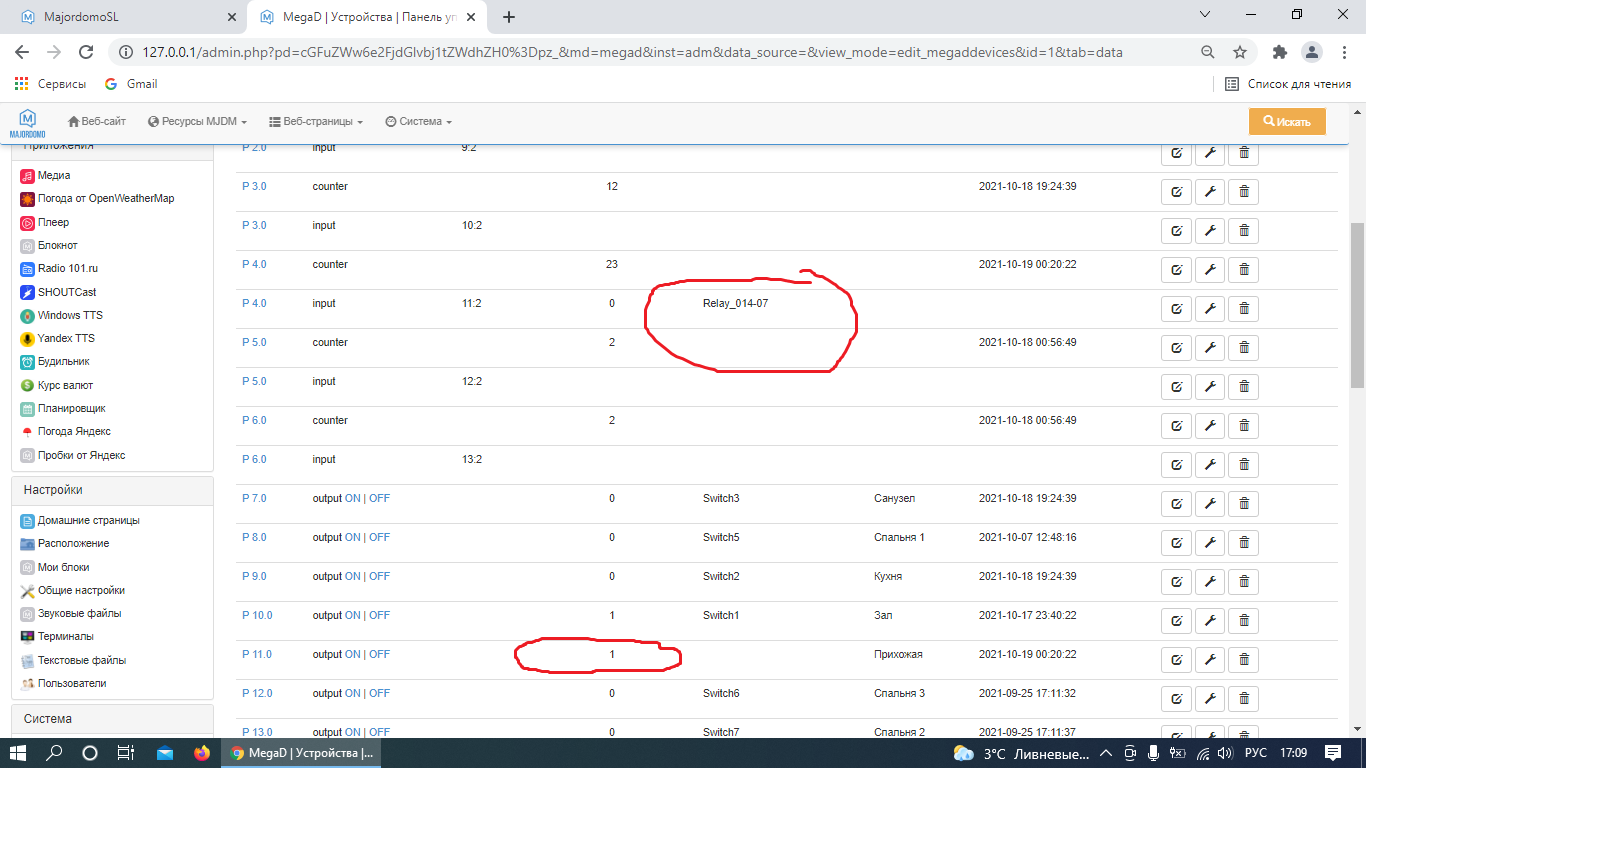Click the wrench icon for P 4.0 input row
Screen dimensions: 1620x858
click(1210, 309)
